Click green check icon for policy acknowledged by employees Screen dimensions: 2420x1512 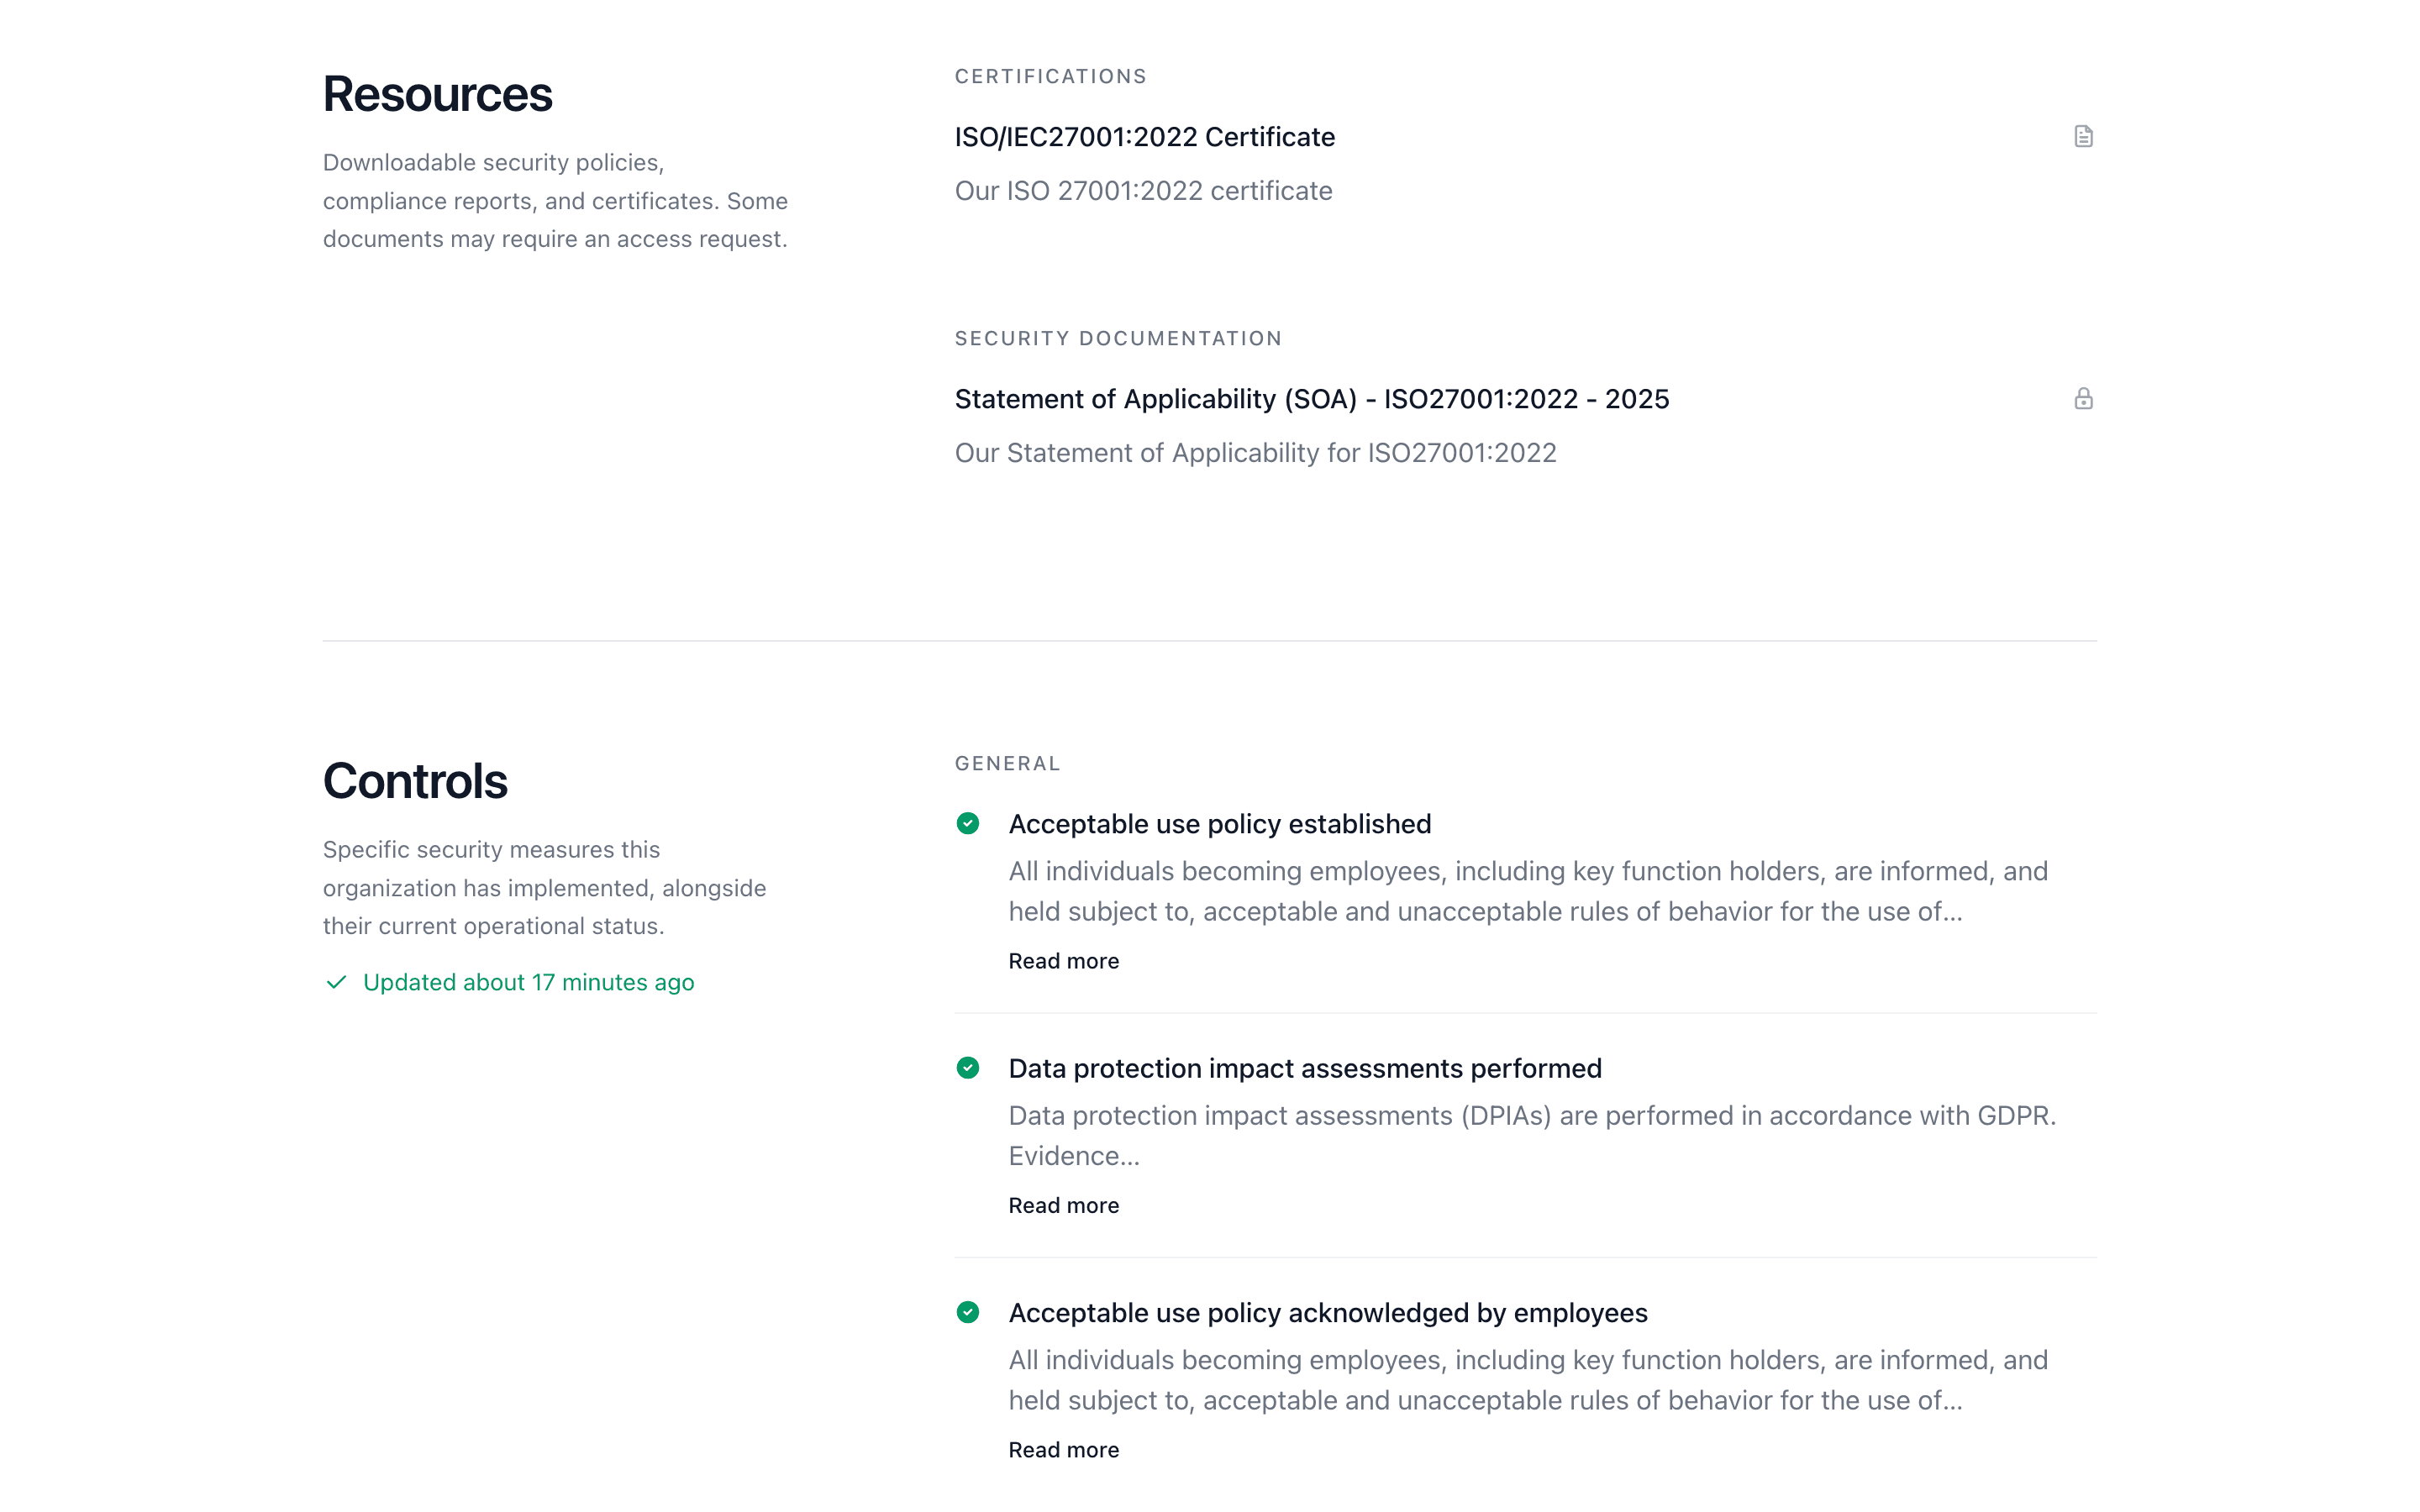coord(967,1312)
